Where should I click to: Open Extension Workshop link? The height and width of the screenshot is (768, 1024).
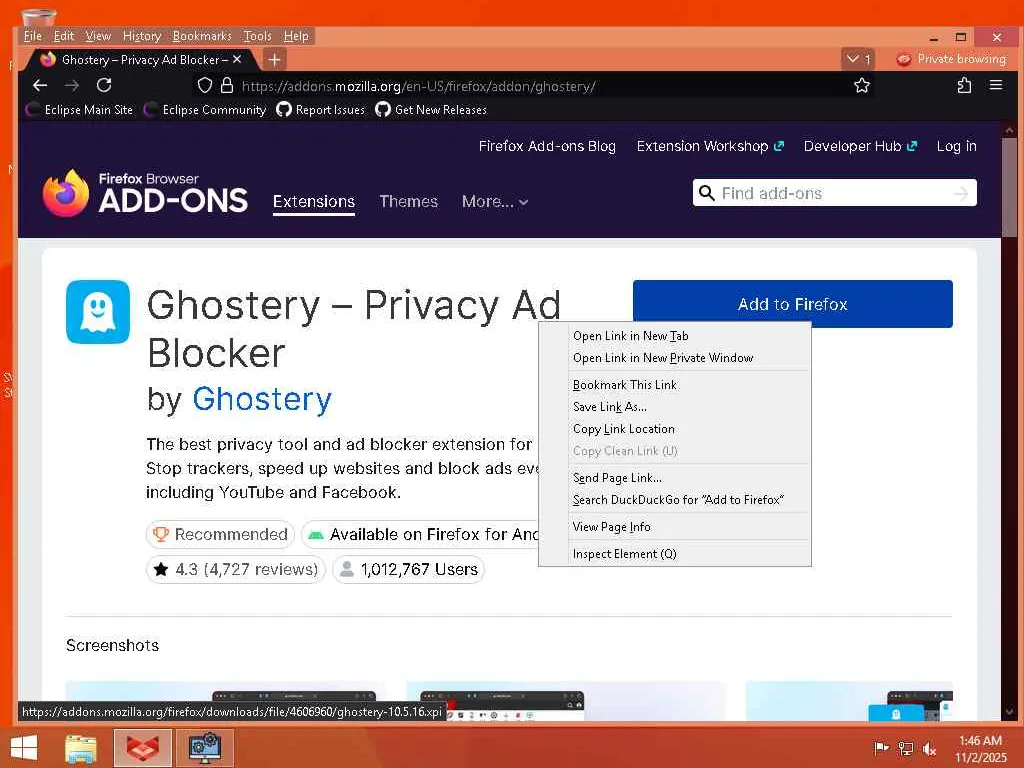pyautogui.click(x=710, y=146)
